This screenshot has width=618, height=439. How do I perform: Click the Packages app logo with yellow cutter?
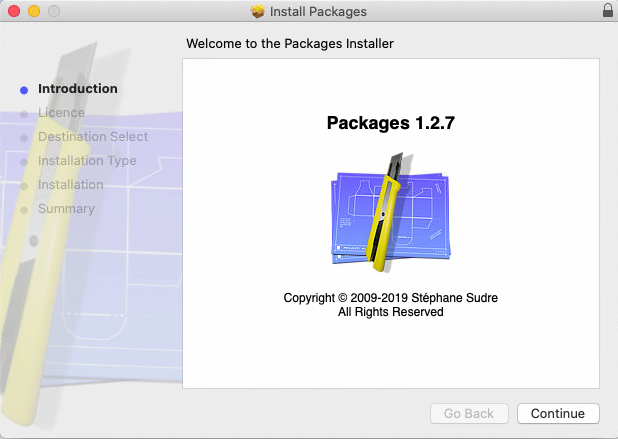(x=391, y=212)
